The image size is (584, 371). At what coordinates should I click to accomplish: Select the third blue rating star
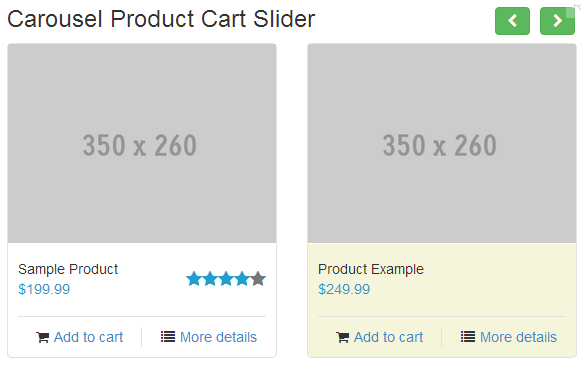tap(226, 279)
